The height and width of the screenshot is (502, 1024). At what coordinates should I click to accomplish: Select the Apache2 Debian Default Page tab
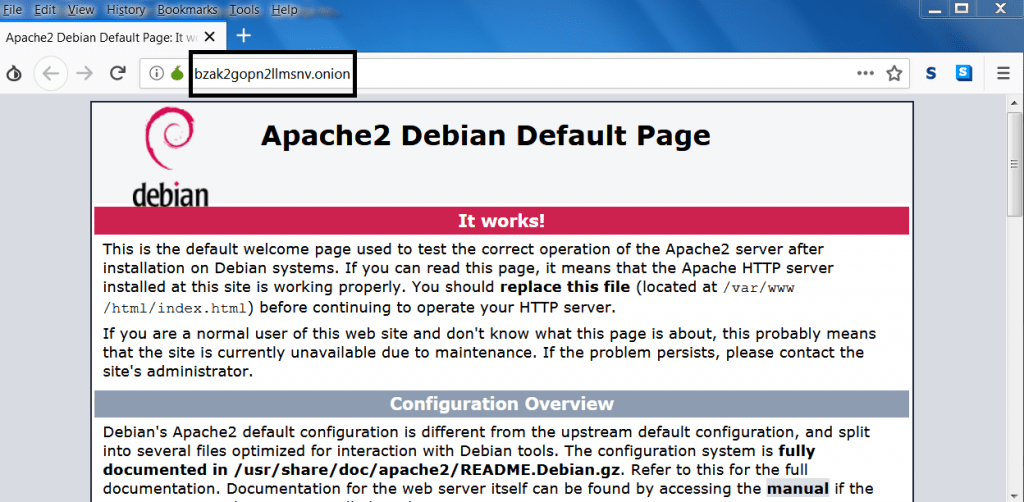click(x=113, y=37)
